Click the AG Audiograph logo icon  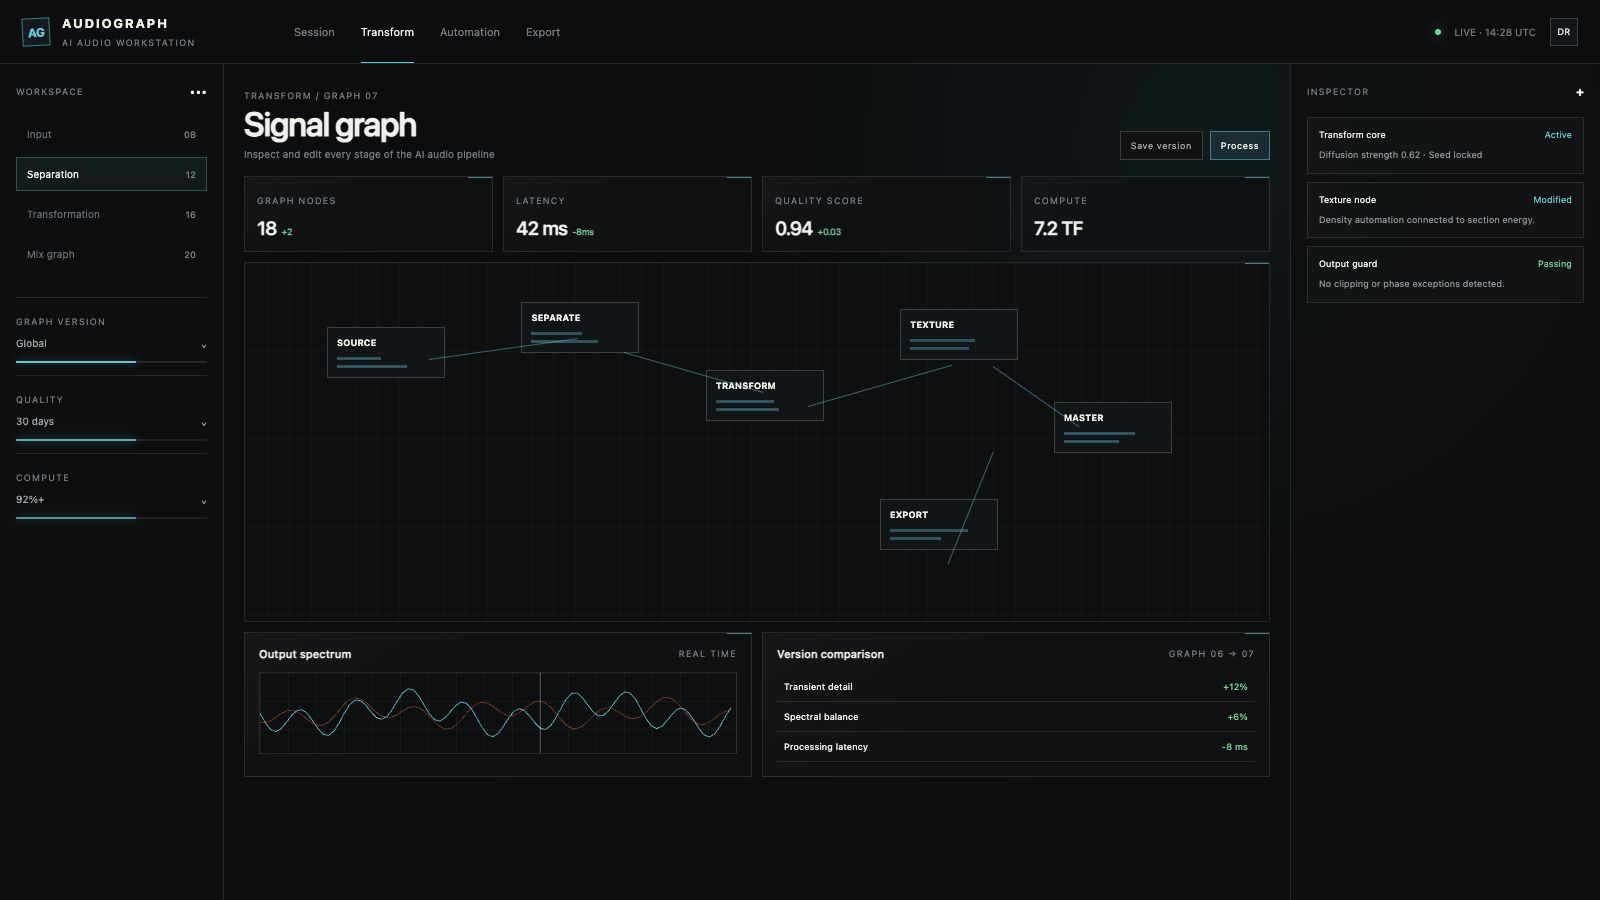click(36, 32)
